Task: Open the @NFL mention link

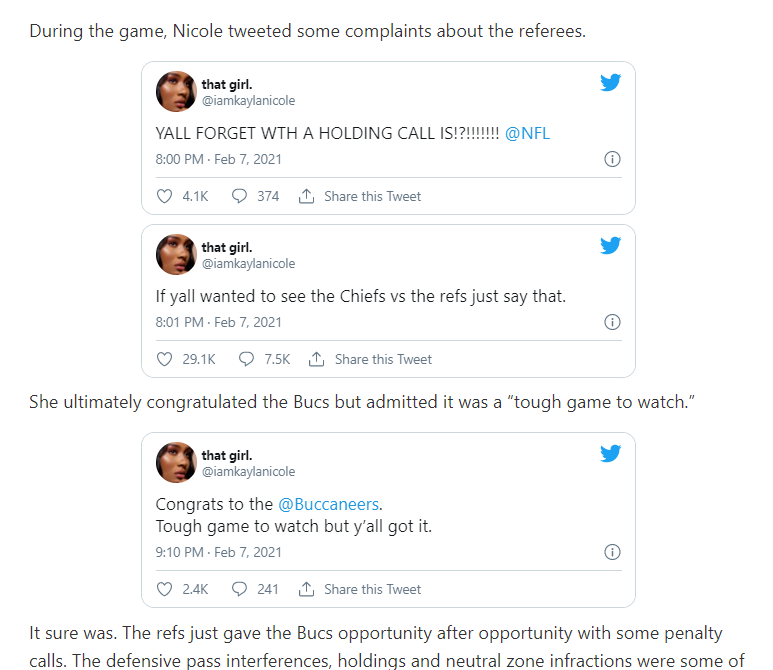Action: [x=526, y=132]
